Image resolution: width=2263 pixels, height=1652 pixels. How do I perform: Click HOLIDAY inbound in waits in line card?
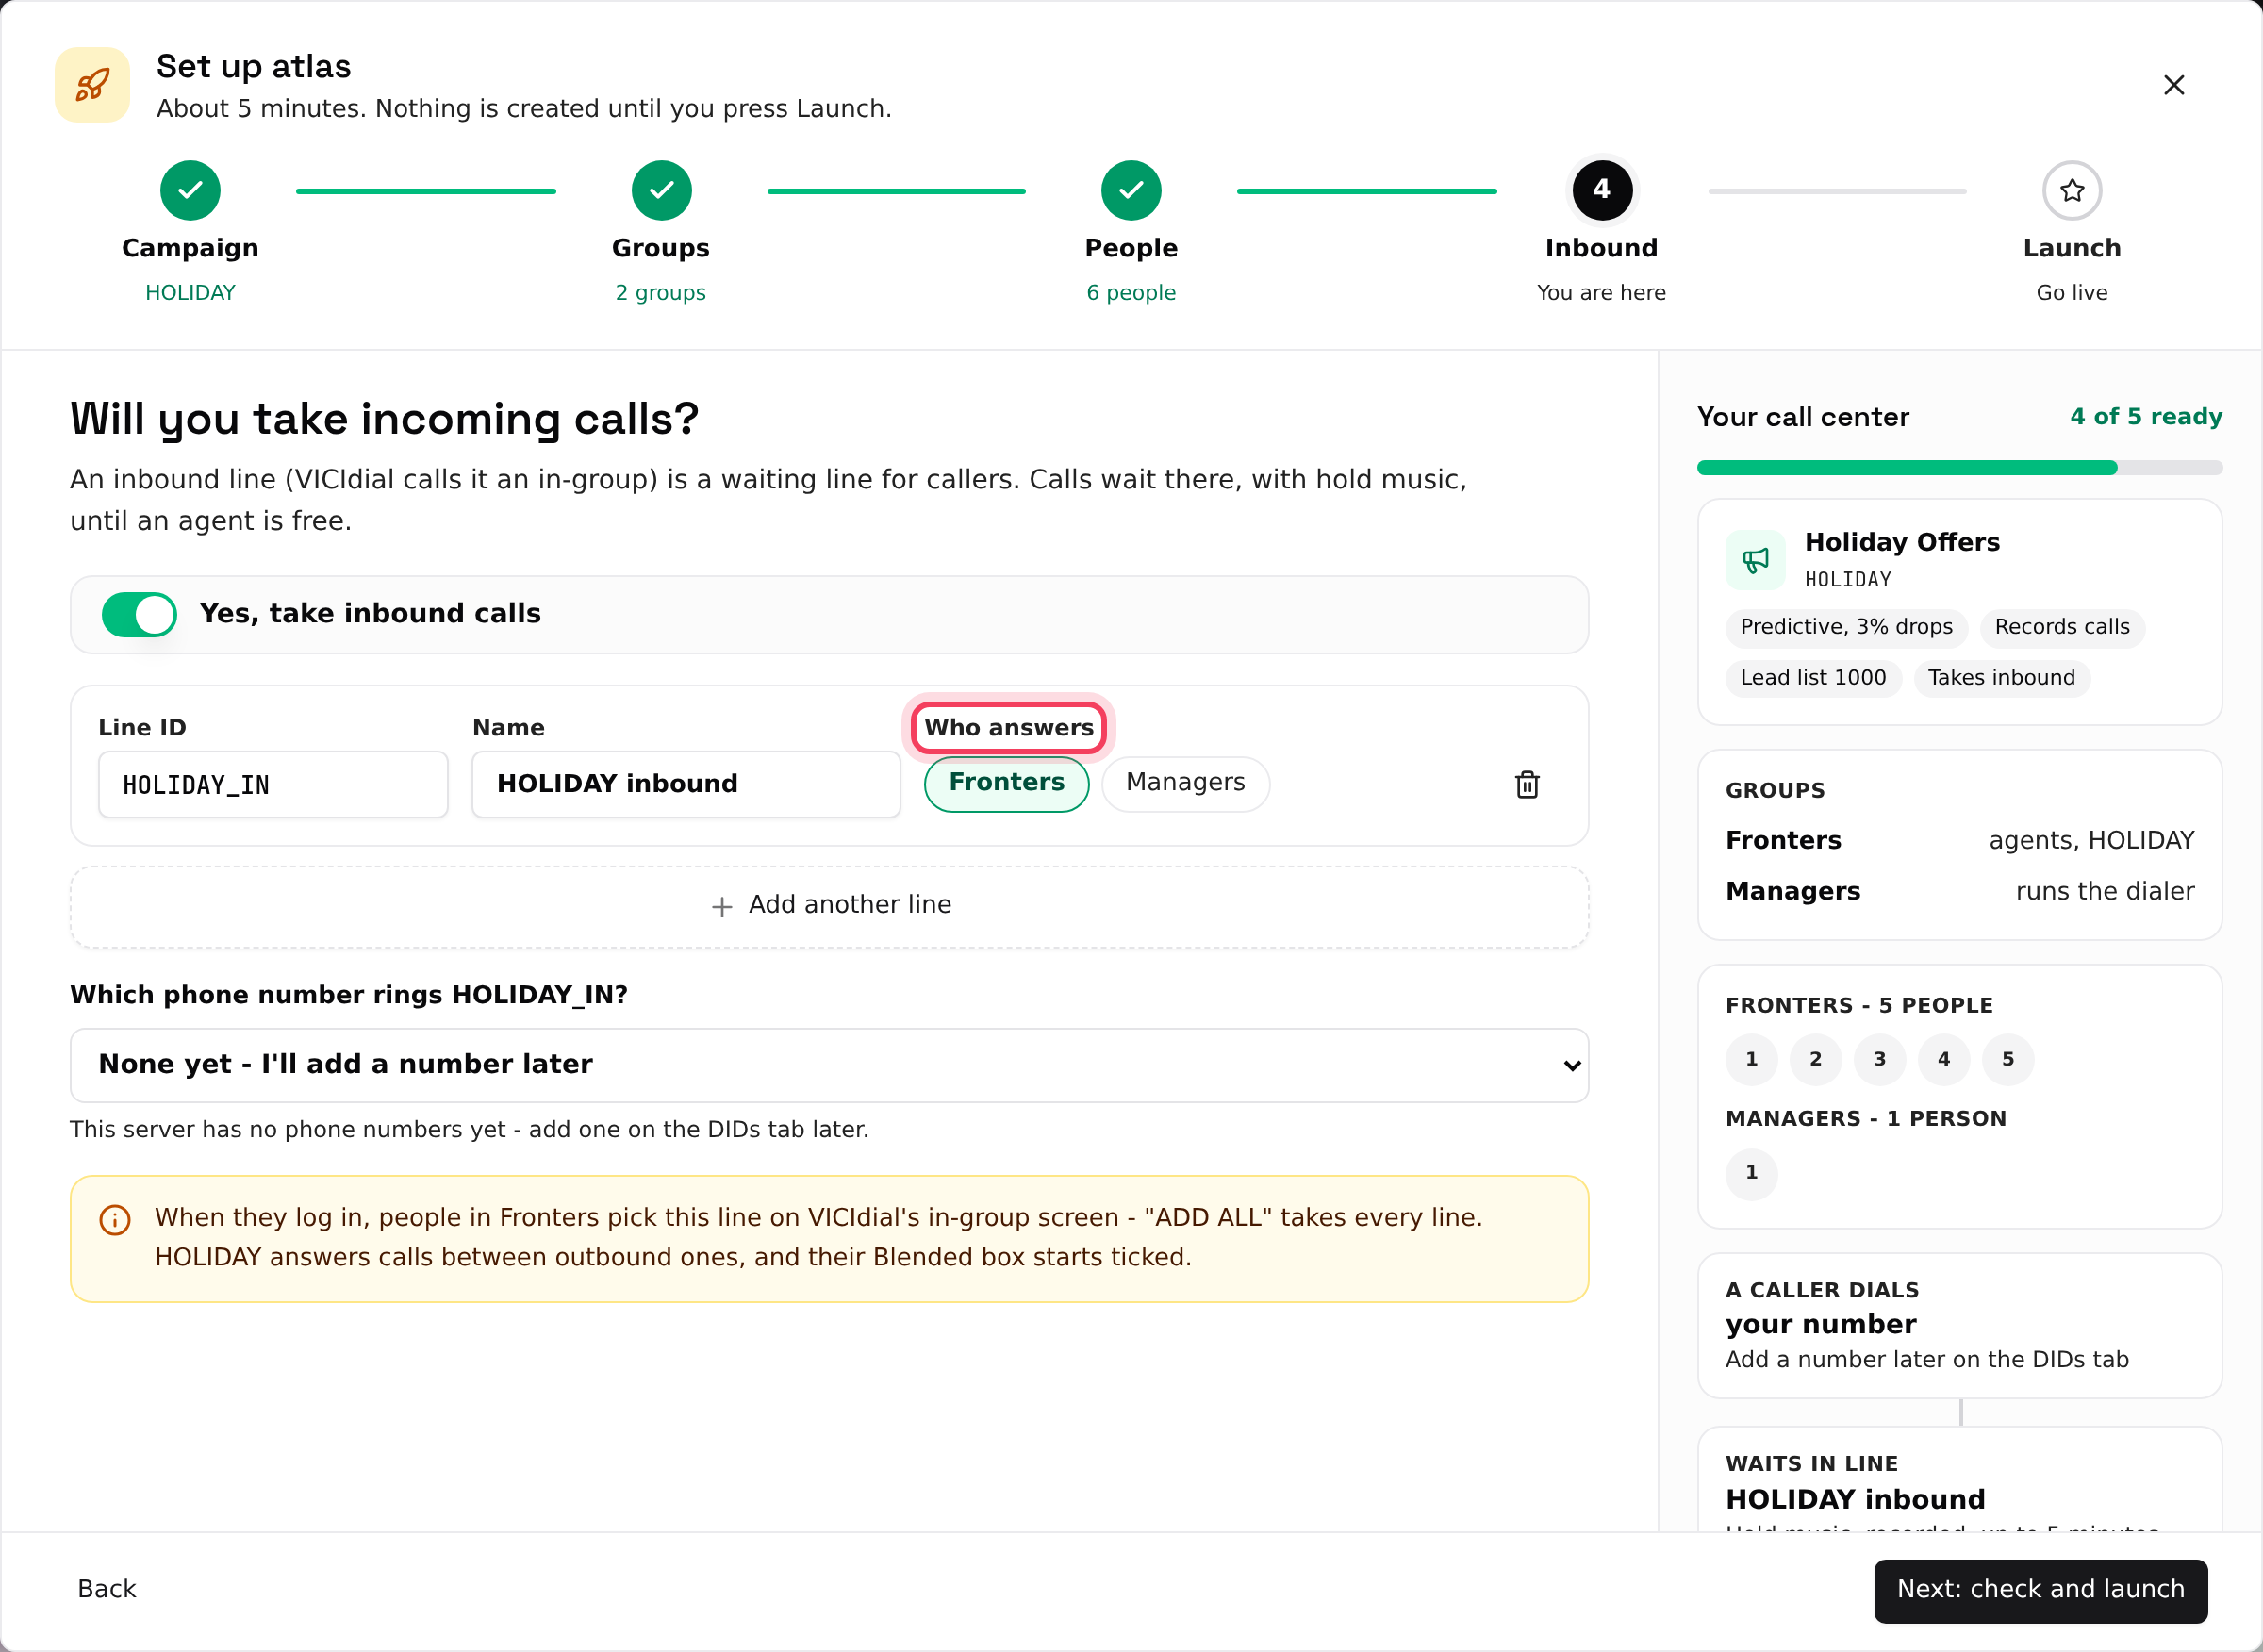coord(1854,1500)
